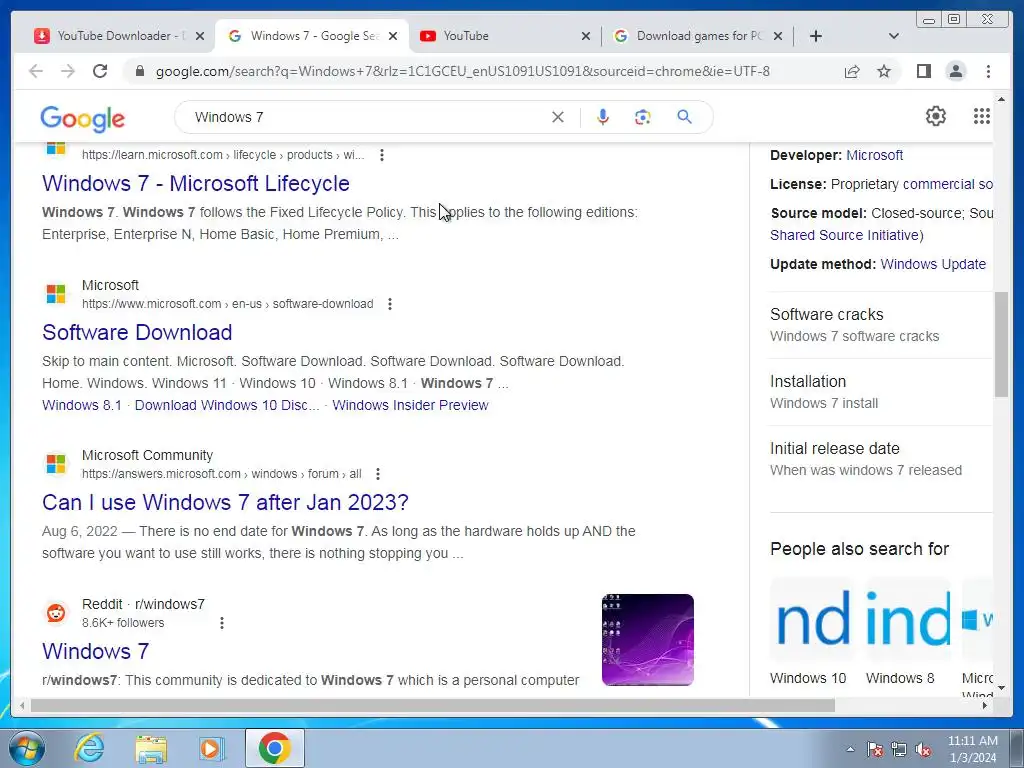The width and height of the screenshot is (1024, 768).
Task: Launch Windows Media Player from taskbar
Action: tap(212, 748)
